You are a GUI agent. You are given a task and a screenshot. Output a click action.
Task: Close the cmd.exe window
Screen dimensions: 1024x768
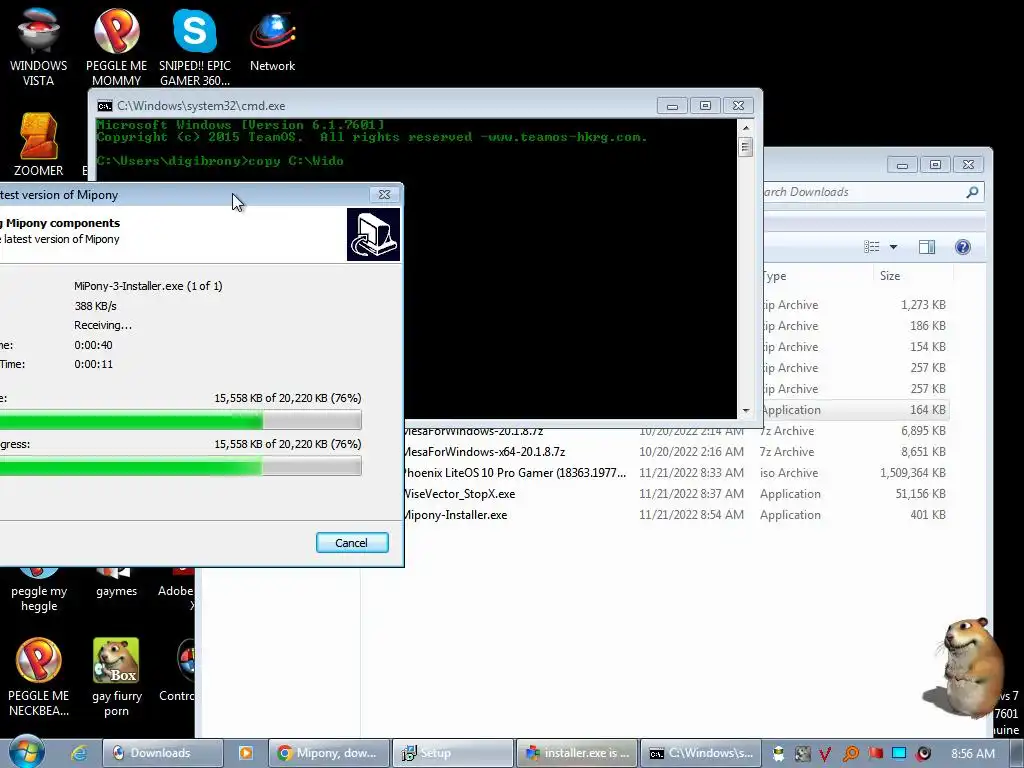[738, 106]
